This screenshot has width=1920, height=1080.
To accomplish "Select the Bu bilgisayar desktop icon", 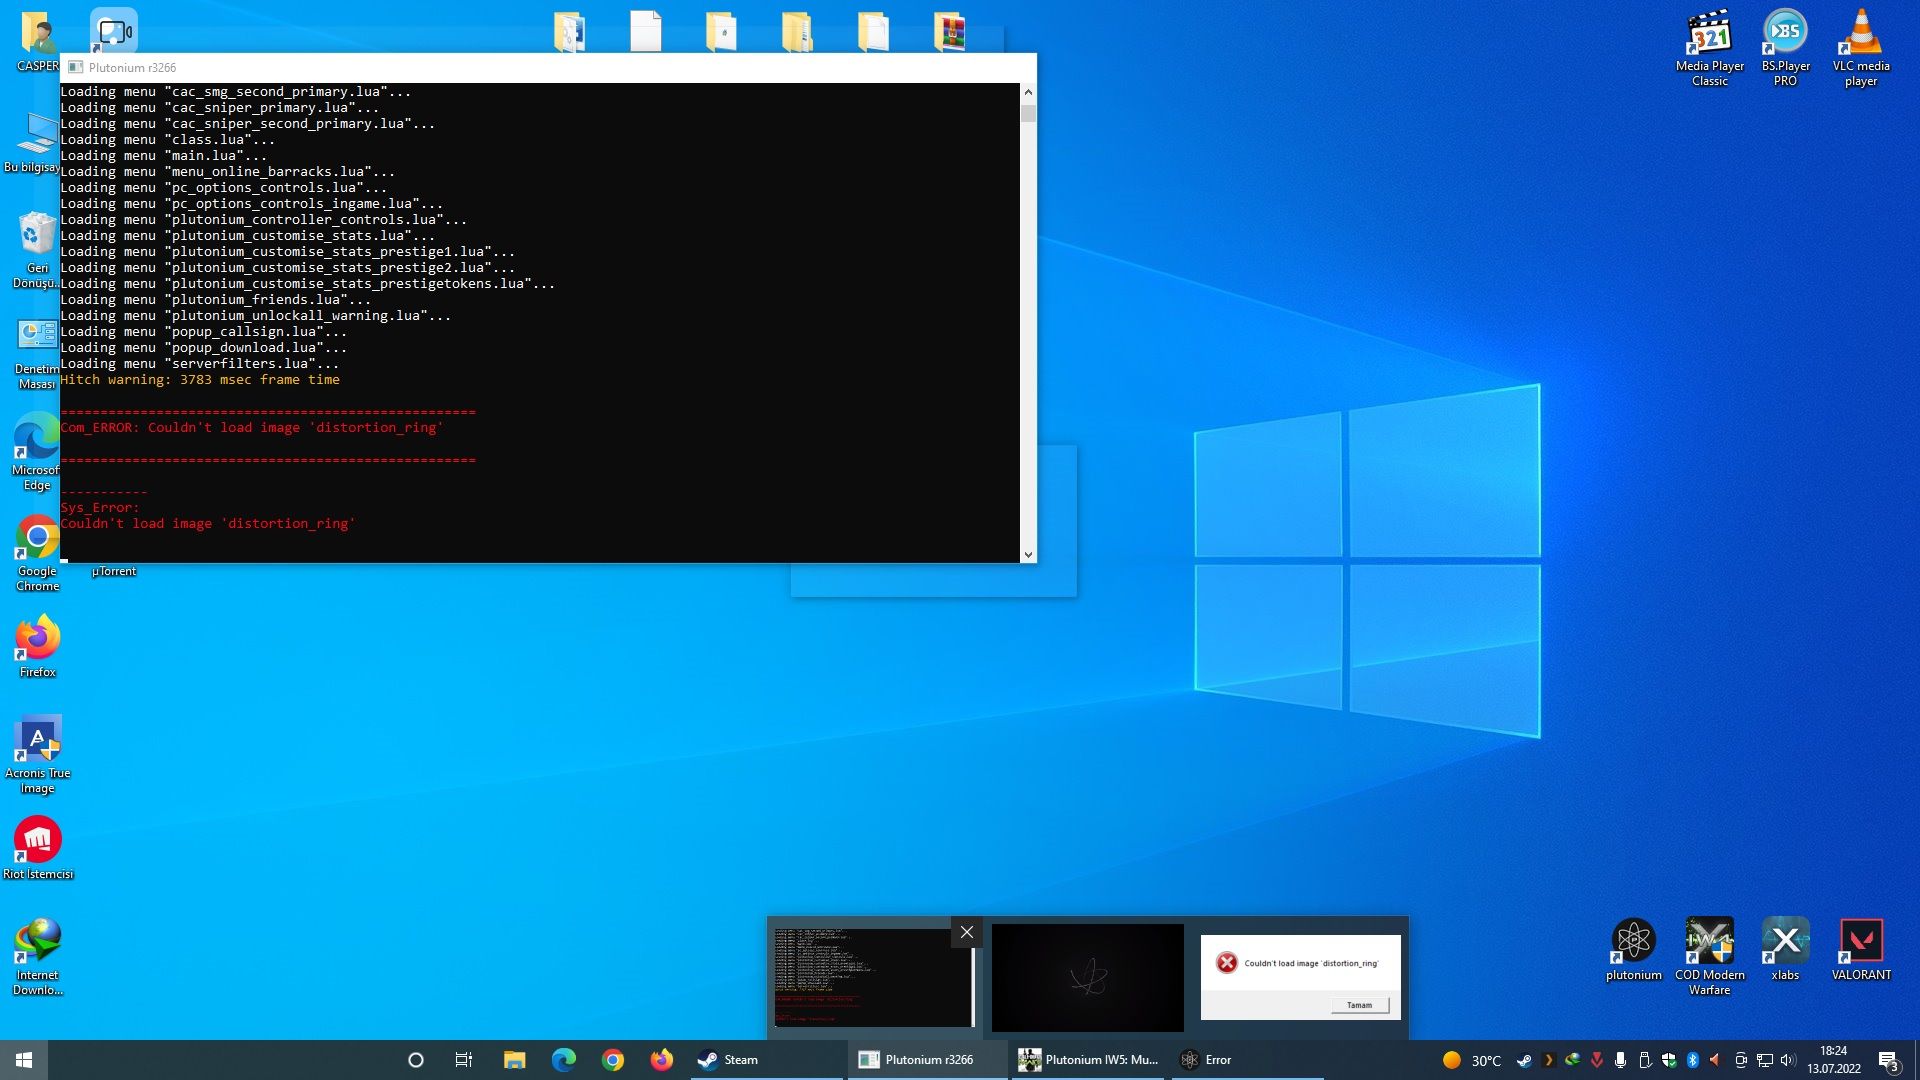I will (32, 142).
